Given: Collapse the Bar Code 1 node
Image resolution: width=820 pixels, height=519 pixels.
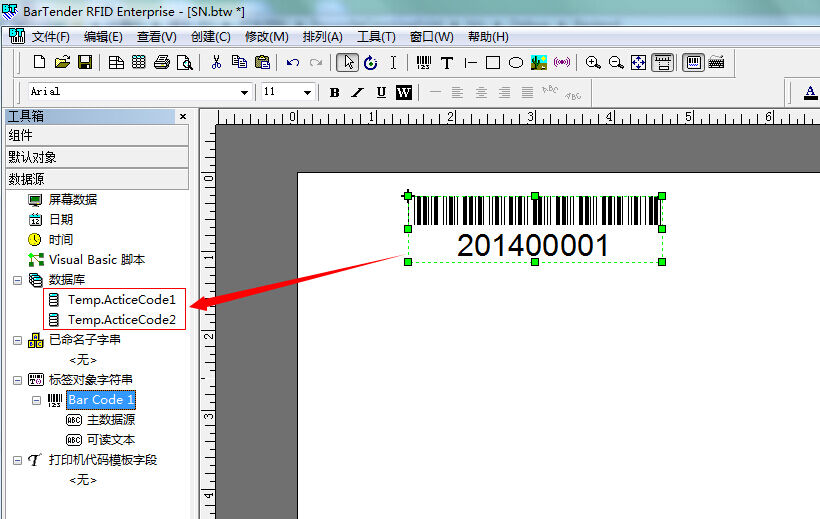Looking at the screenshot, I should pyautogui.click(x=36, y=401).
